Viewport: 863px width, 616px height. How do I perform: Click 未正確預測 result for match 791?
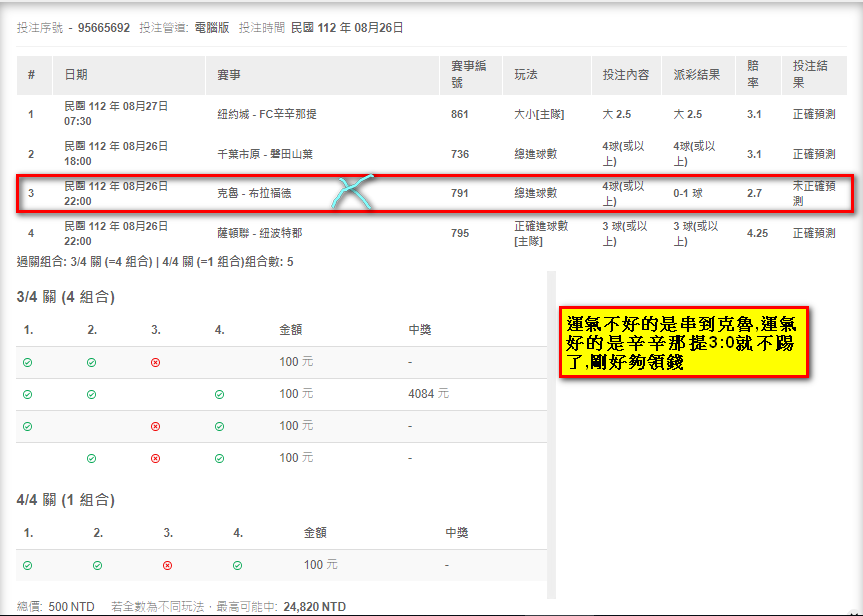(814, 194)
